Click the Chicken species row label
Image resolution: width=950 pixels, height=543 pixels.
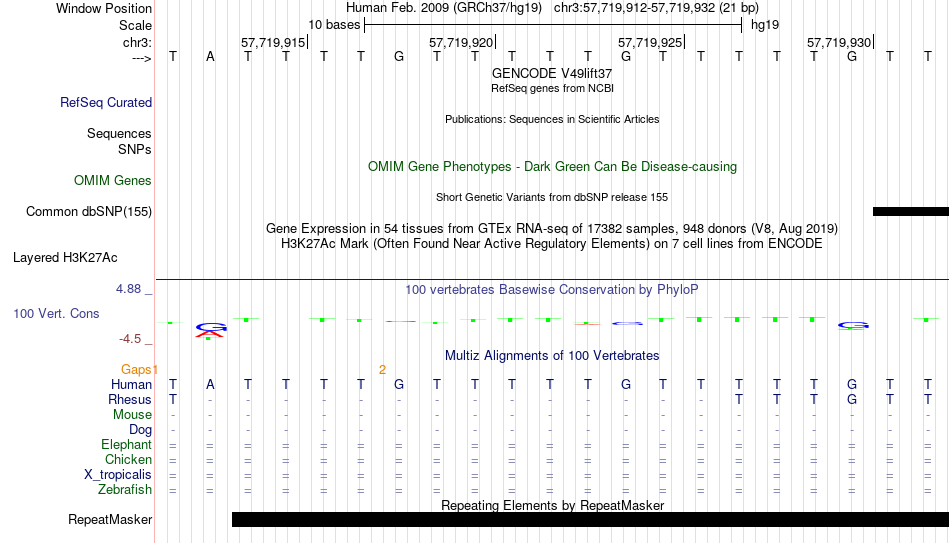coord(128,459)
